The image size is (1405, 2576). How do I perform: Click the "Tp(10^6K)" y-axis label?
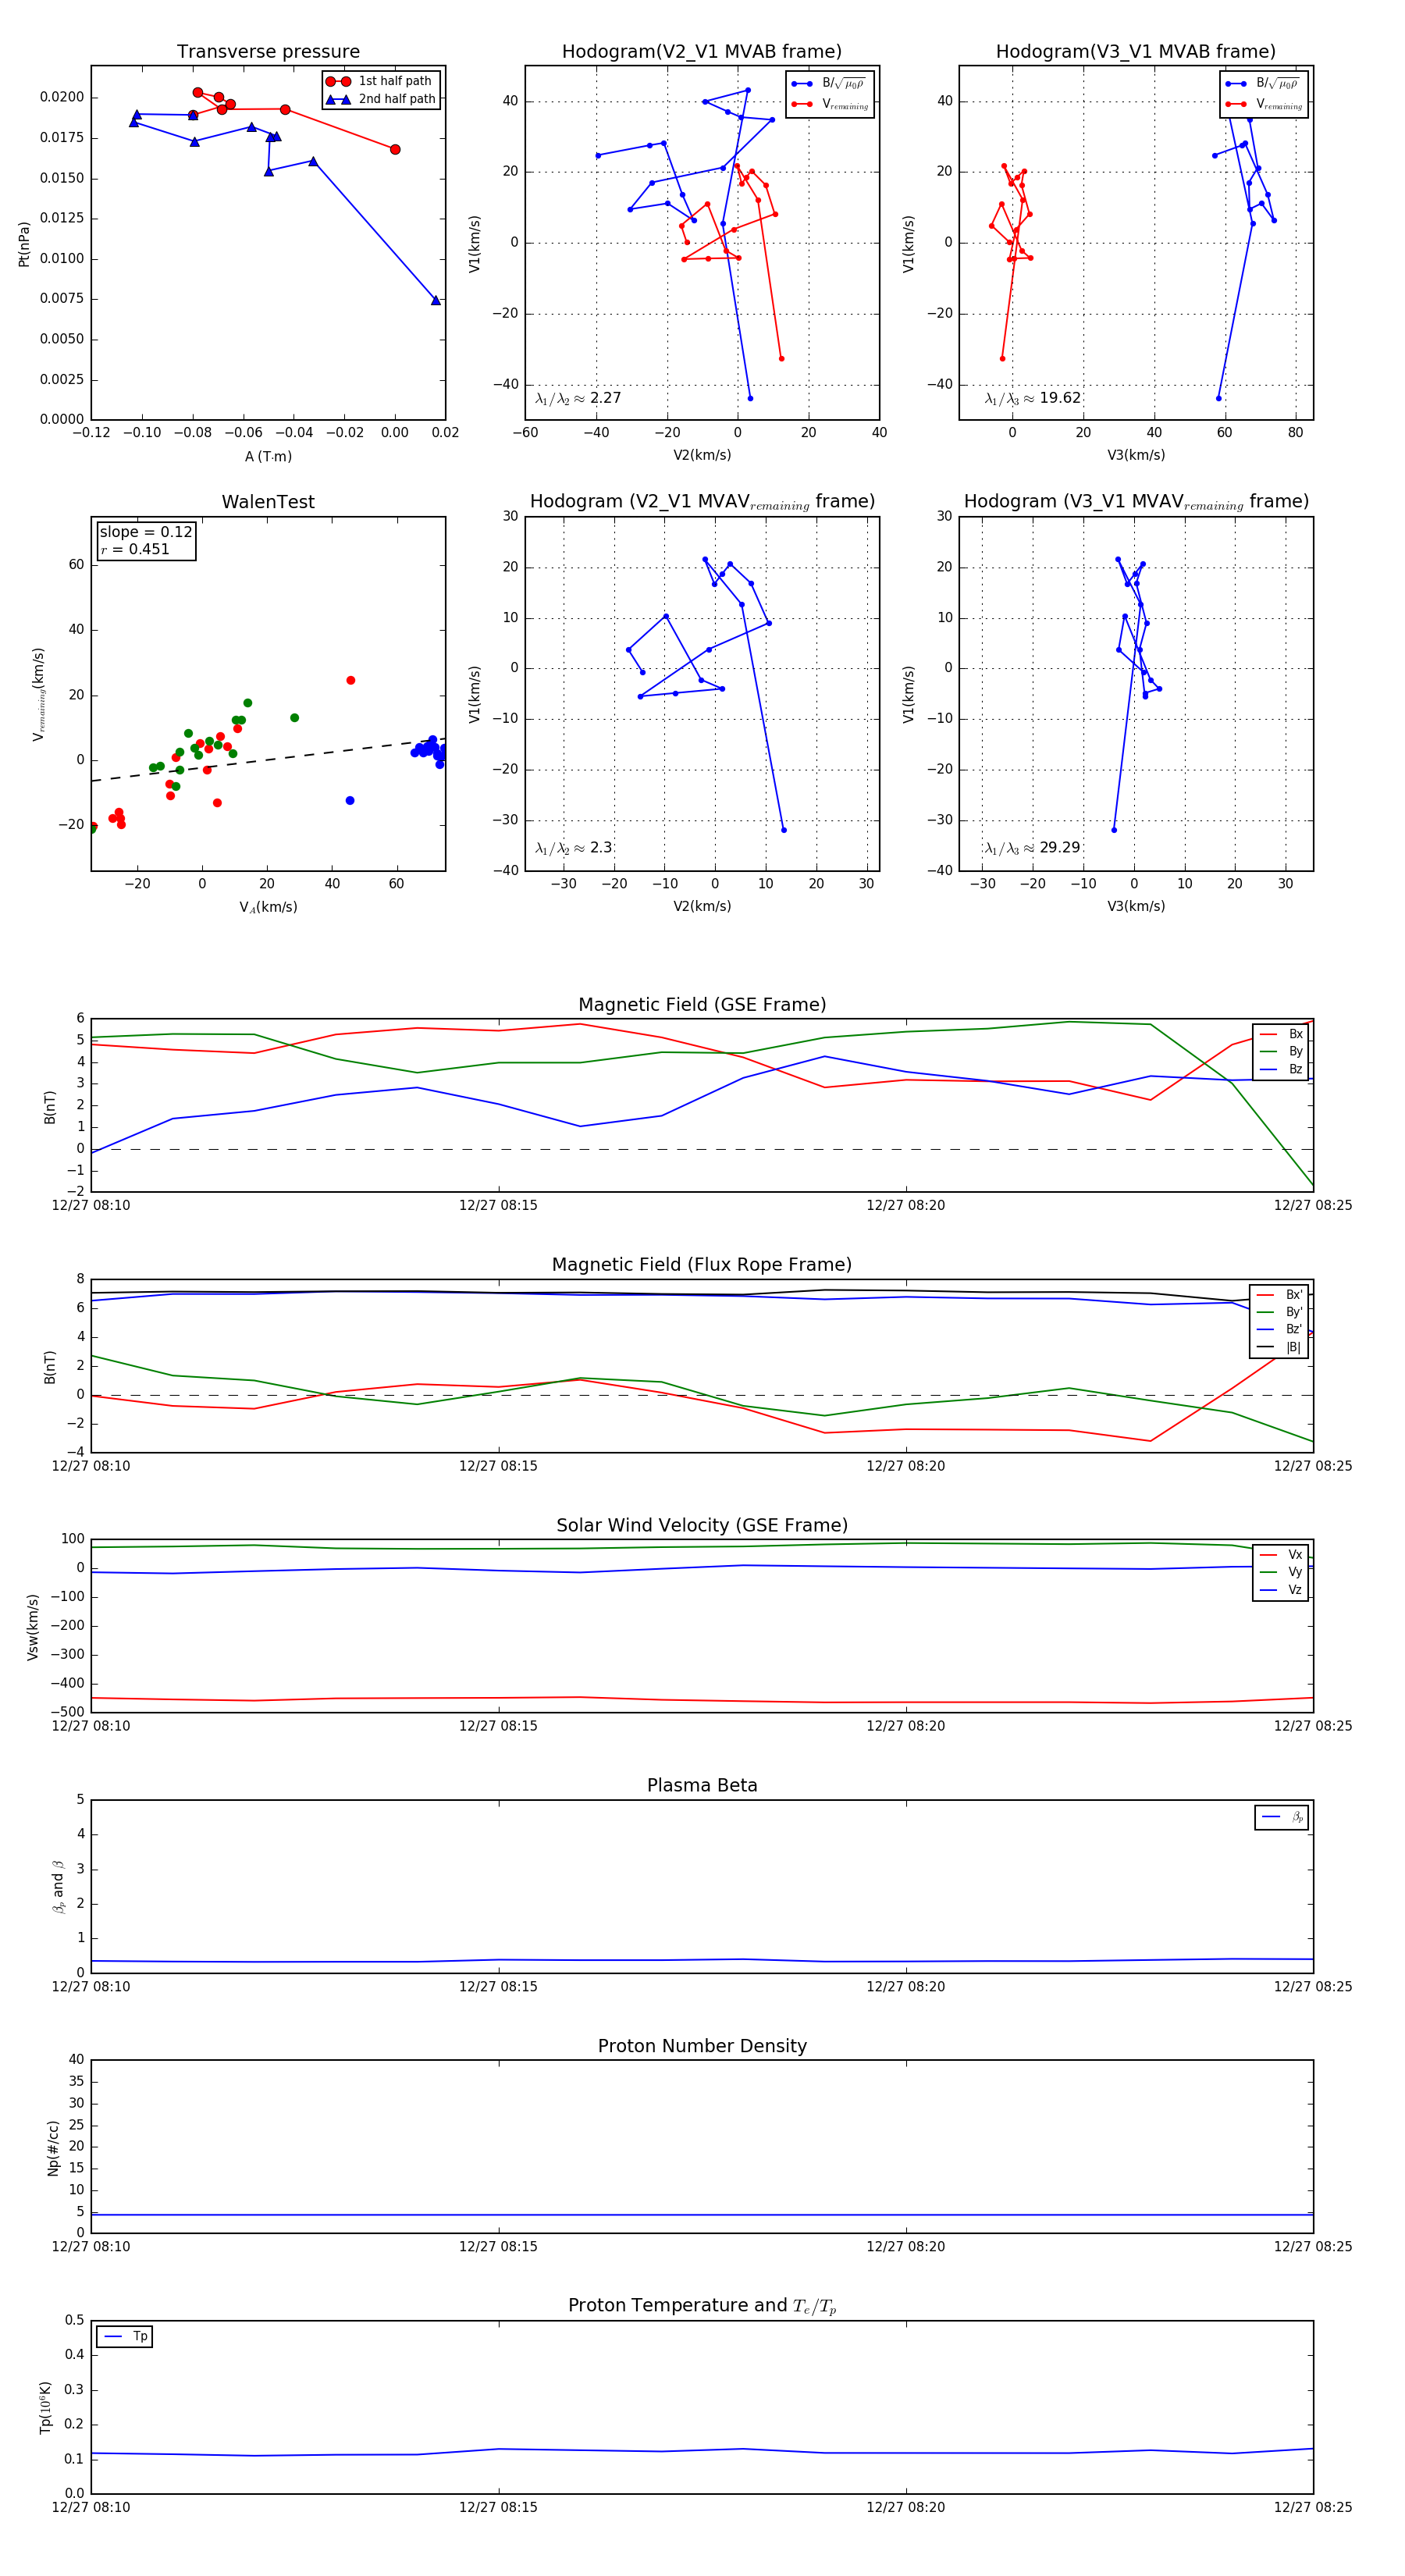[x=46, y=2406]
